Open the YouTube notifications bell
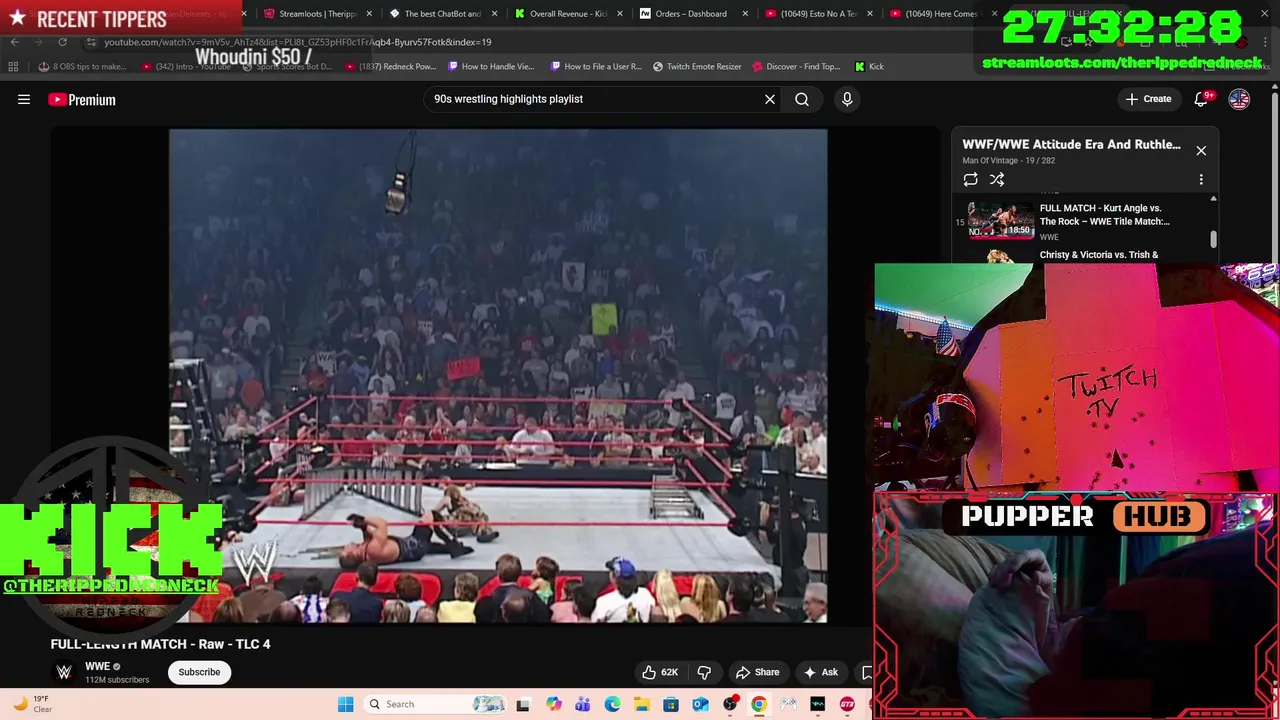 [x=1201, y=99]
